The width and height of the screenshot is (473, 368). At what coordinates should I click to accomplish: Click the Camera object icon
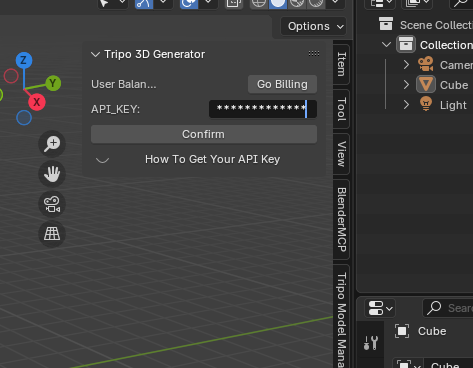[x=426, y=64]
